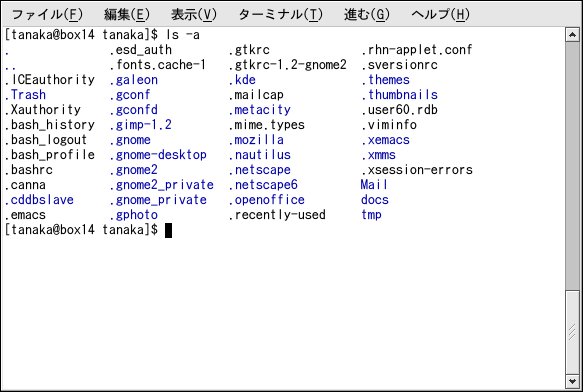This screenshot has height=392, width=583.
Task: Click the scrollbar down arrow
Action: [x=572, y=381]
